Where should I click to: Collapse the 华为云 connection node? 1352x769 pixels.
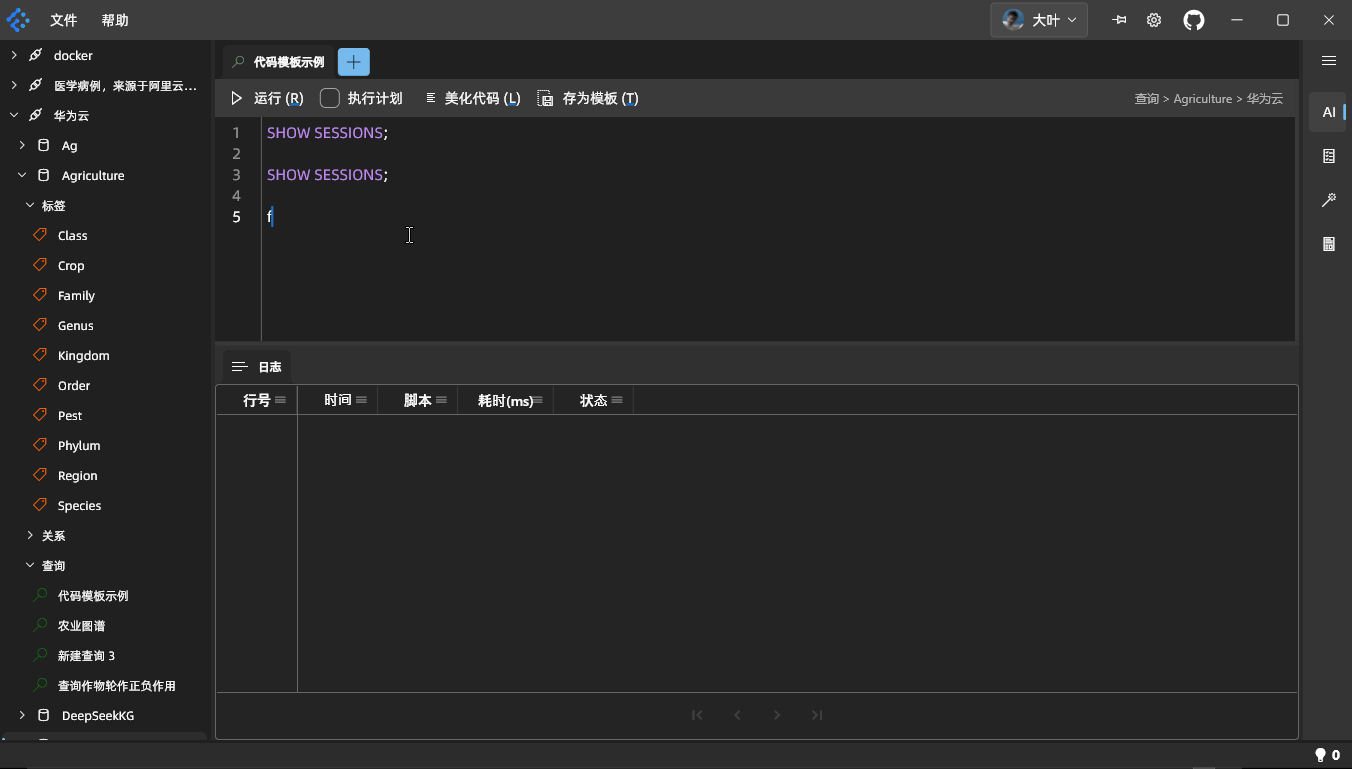click(x=14, y=115)
